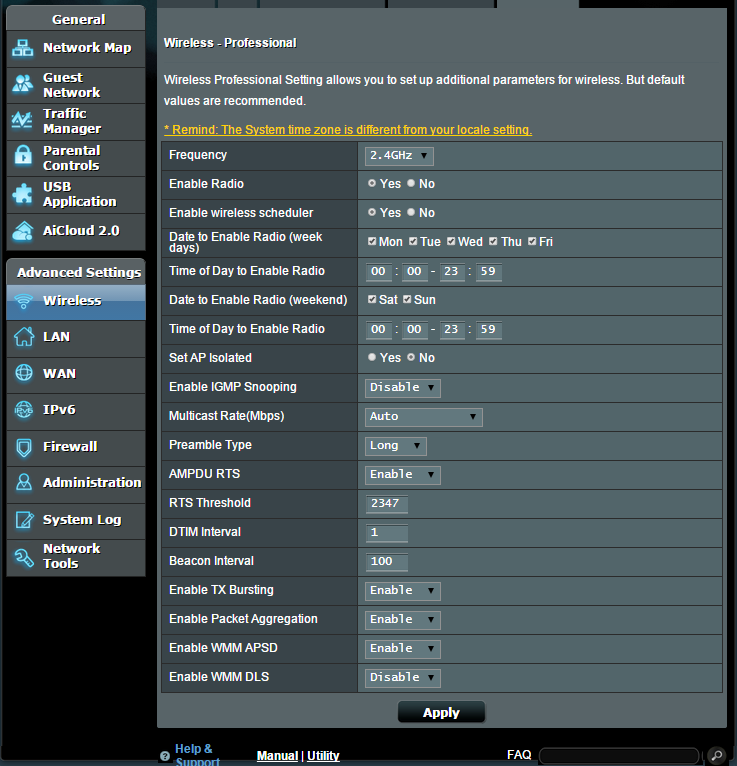Viewport: 737px width, 766px height.
Task: Uncheck the Thu weekday checkbox
Action: click(x=493, y=241)
